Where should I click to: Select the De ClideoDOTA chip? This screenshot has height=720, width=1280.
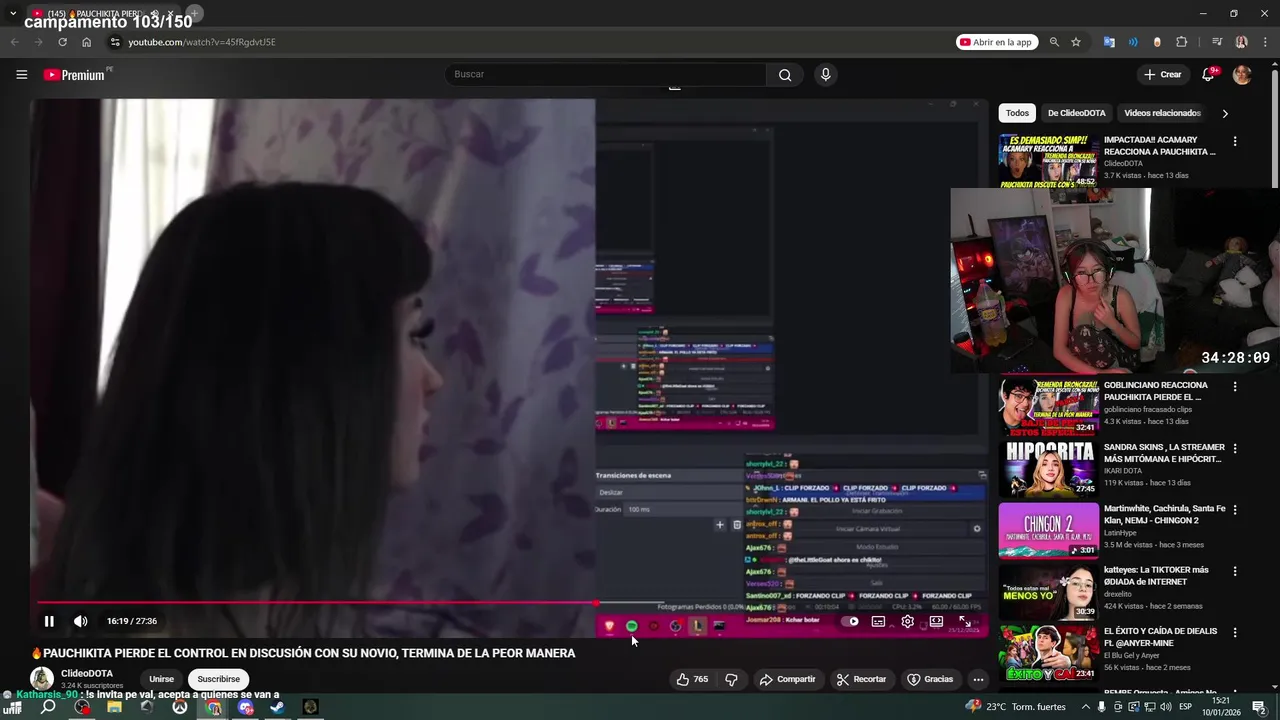click(x=1076, y=113)
